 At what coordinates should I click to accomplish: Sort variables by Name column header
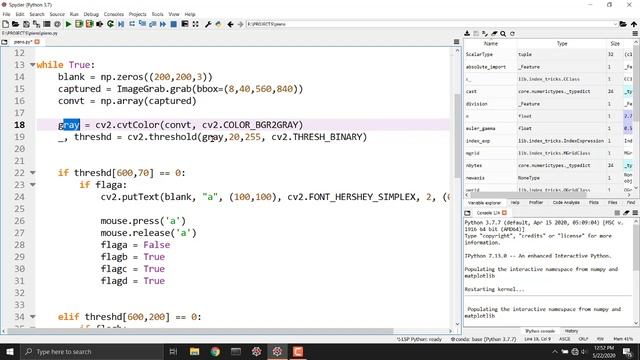pos(491,44)
